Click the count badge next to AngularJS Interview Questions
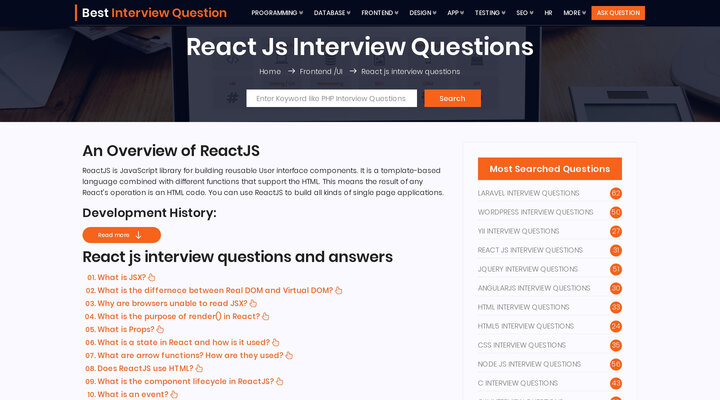Screen dimensions: 720x400 (616, 288)
